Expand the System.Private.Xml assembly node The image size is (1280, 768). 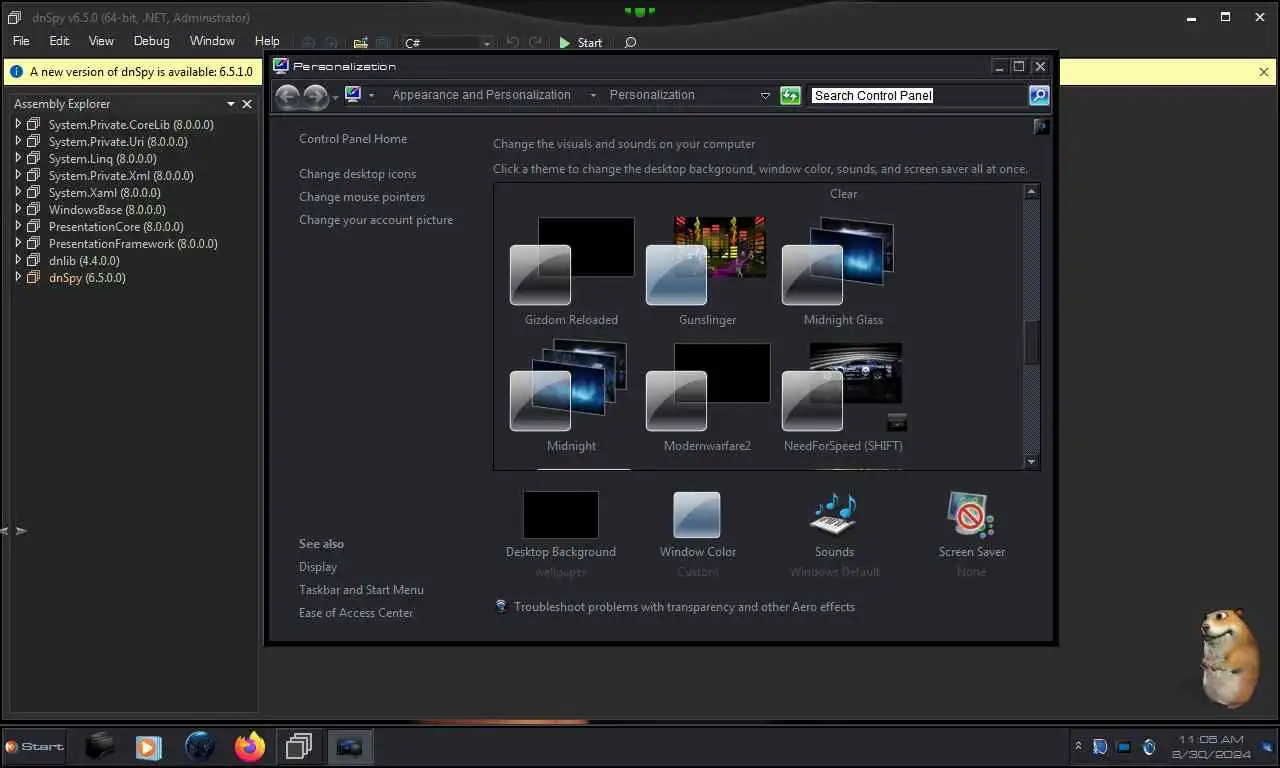(18, 175)
